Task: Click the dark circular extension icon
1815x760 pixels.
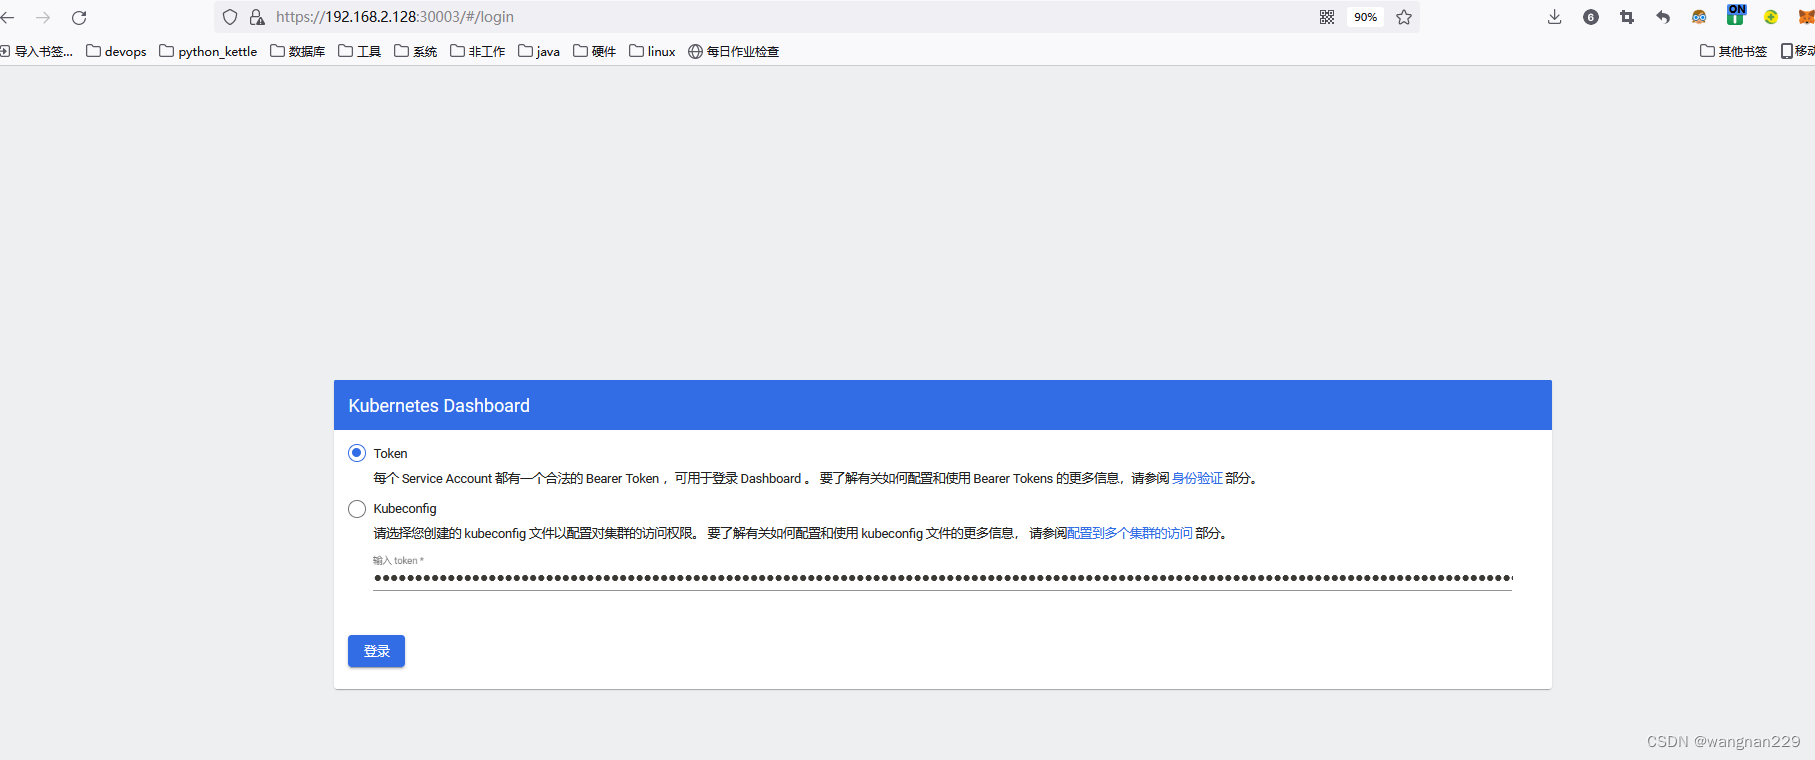Action: tap(1591, 17)
